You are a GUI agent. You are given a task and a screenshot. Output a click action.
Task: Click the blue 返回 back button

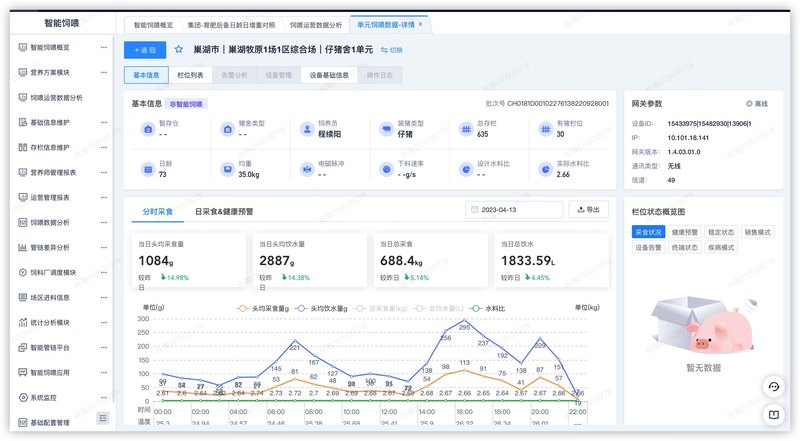click(x=145, y=50)
